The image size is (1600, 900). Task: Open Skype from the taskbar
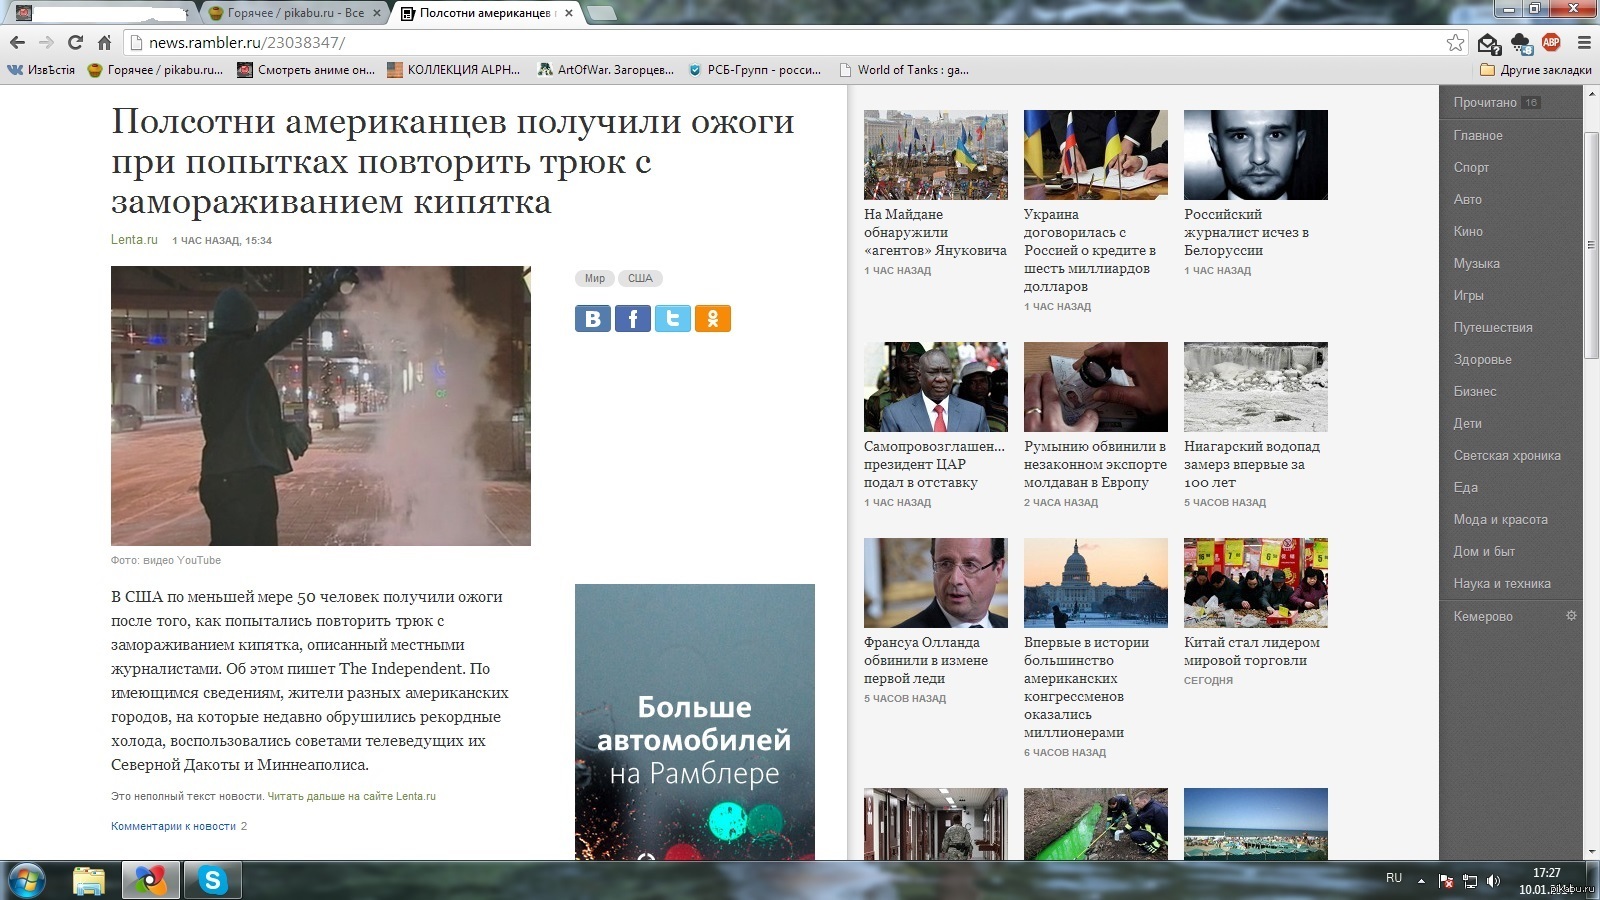click(x=212, y=880)
